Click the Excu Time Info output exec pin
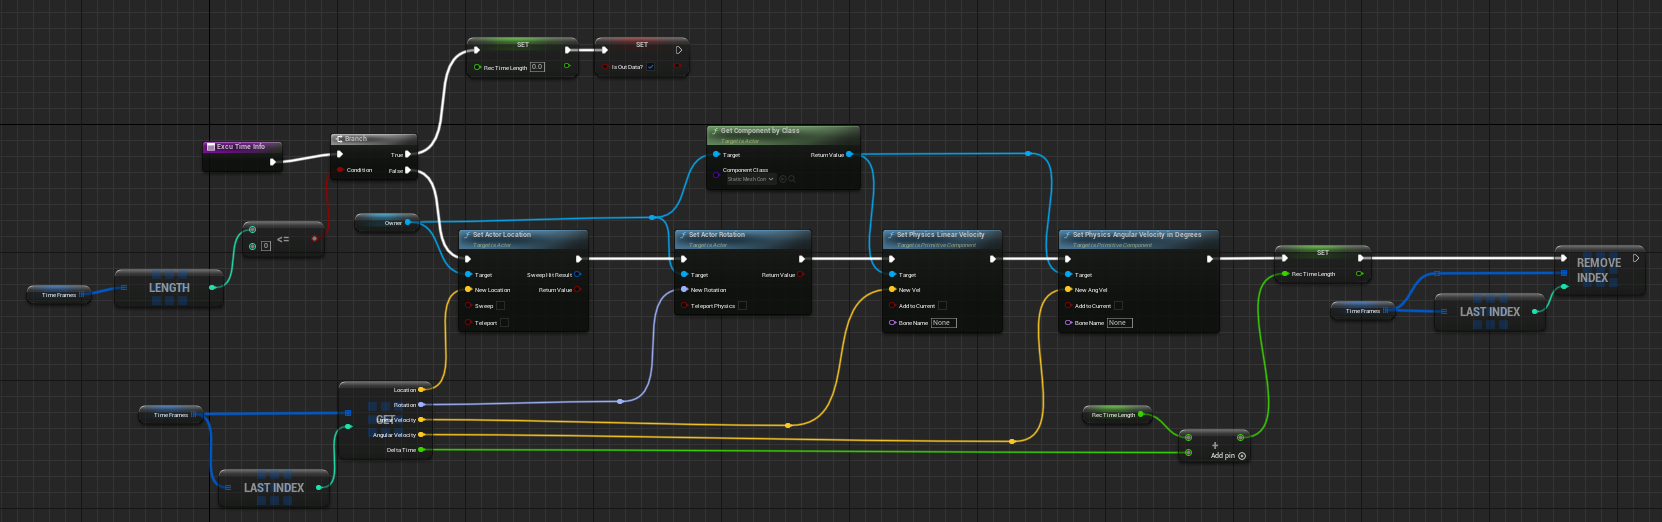This screenshot has width=1662, height=522. click(x=273, y=162)
